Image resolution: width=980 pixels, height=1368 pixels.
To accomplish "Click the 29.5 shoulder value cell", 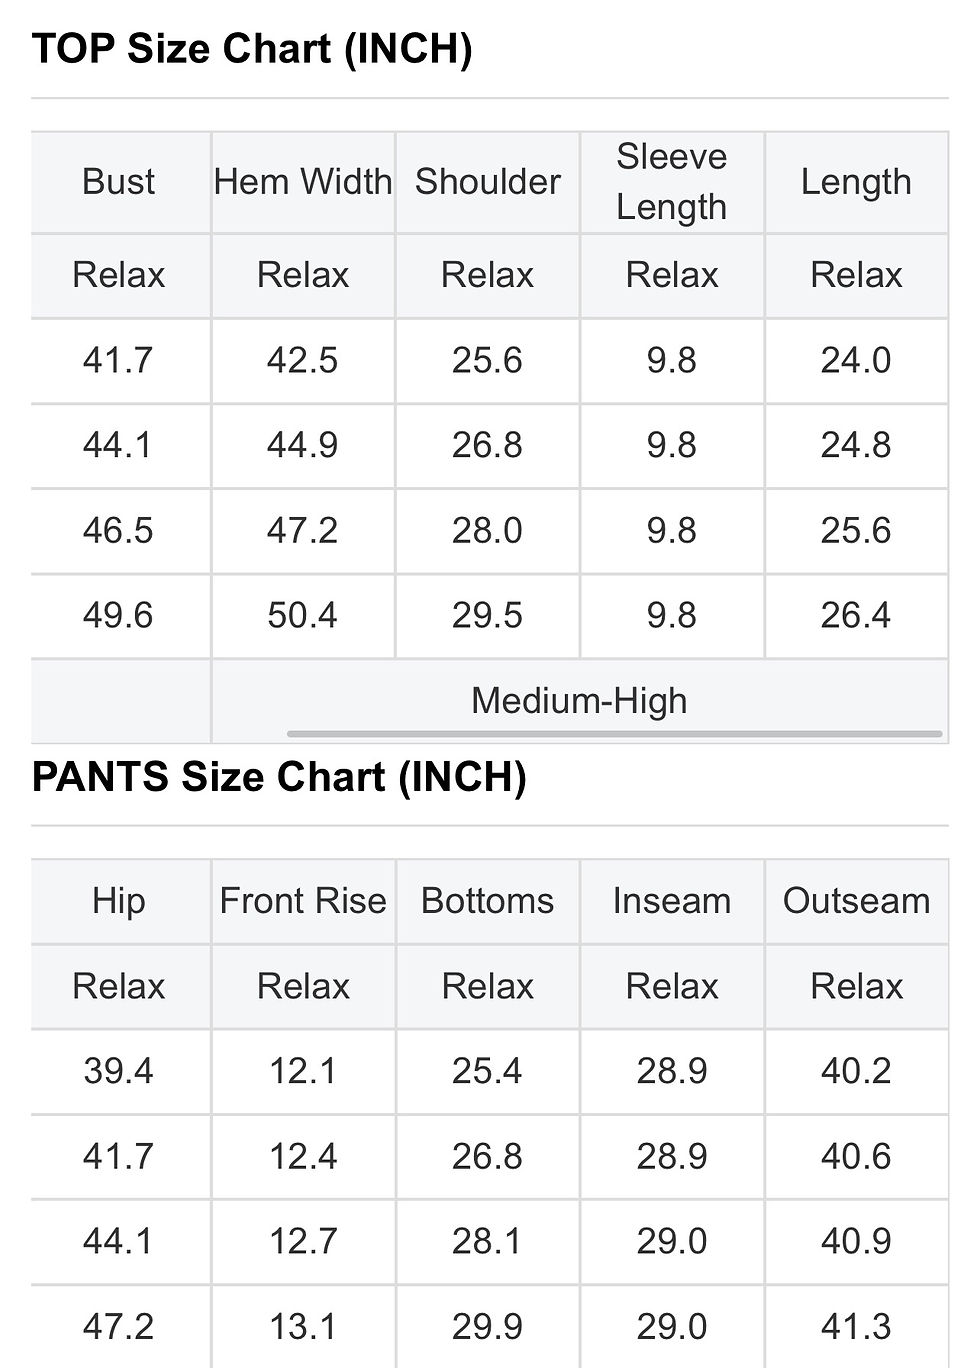I will click(487, 616).
